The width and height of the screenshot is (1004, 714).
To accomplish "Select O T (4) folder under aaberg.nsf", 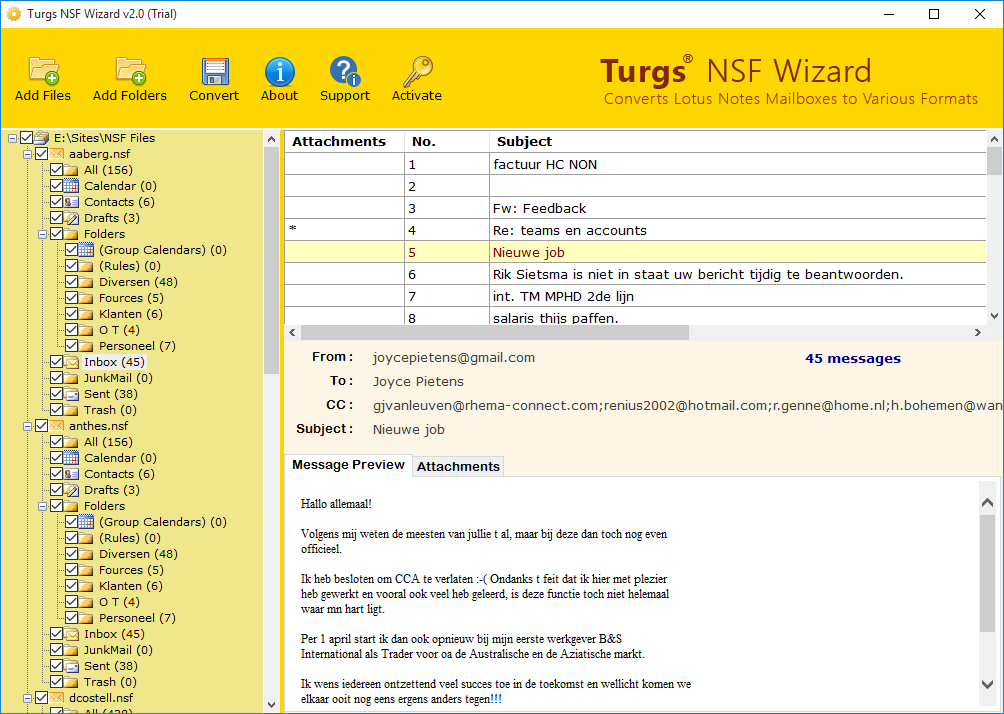I will [x=119, y=330].
